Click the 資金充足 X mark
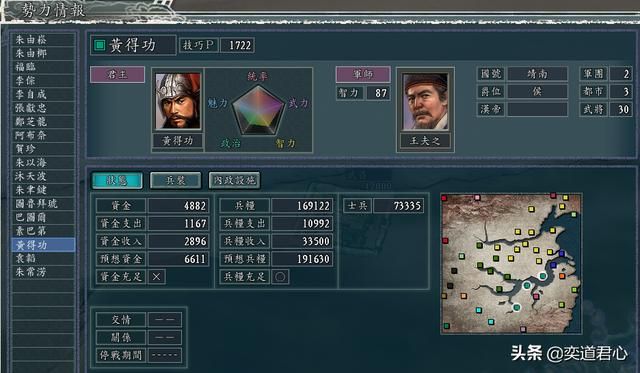 (x=157, y=277)
